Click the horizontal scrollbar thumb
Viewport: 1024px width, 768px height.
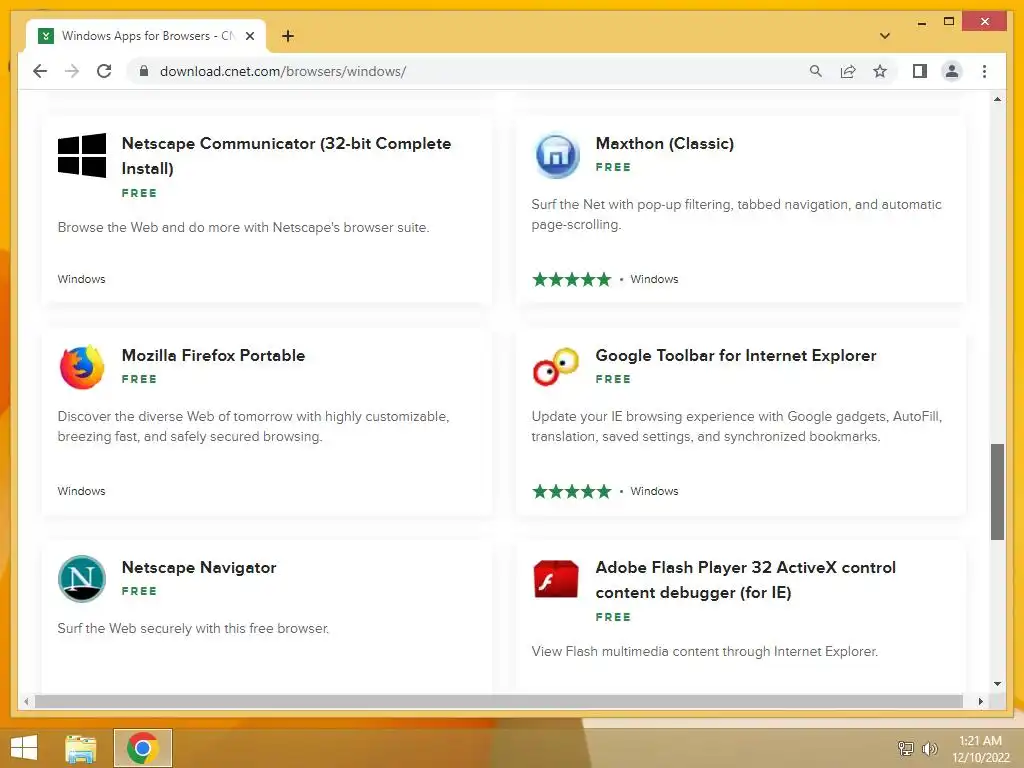pyautogui.click(x=499, y=701)
